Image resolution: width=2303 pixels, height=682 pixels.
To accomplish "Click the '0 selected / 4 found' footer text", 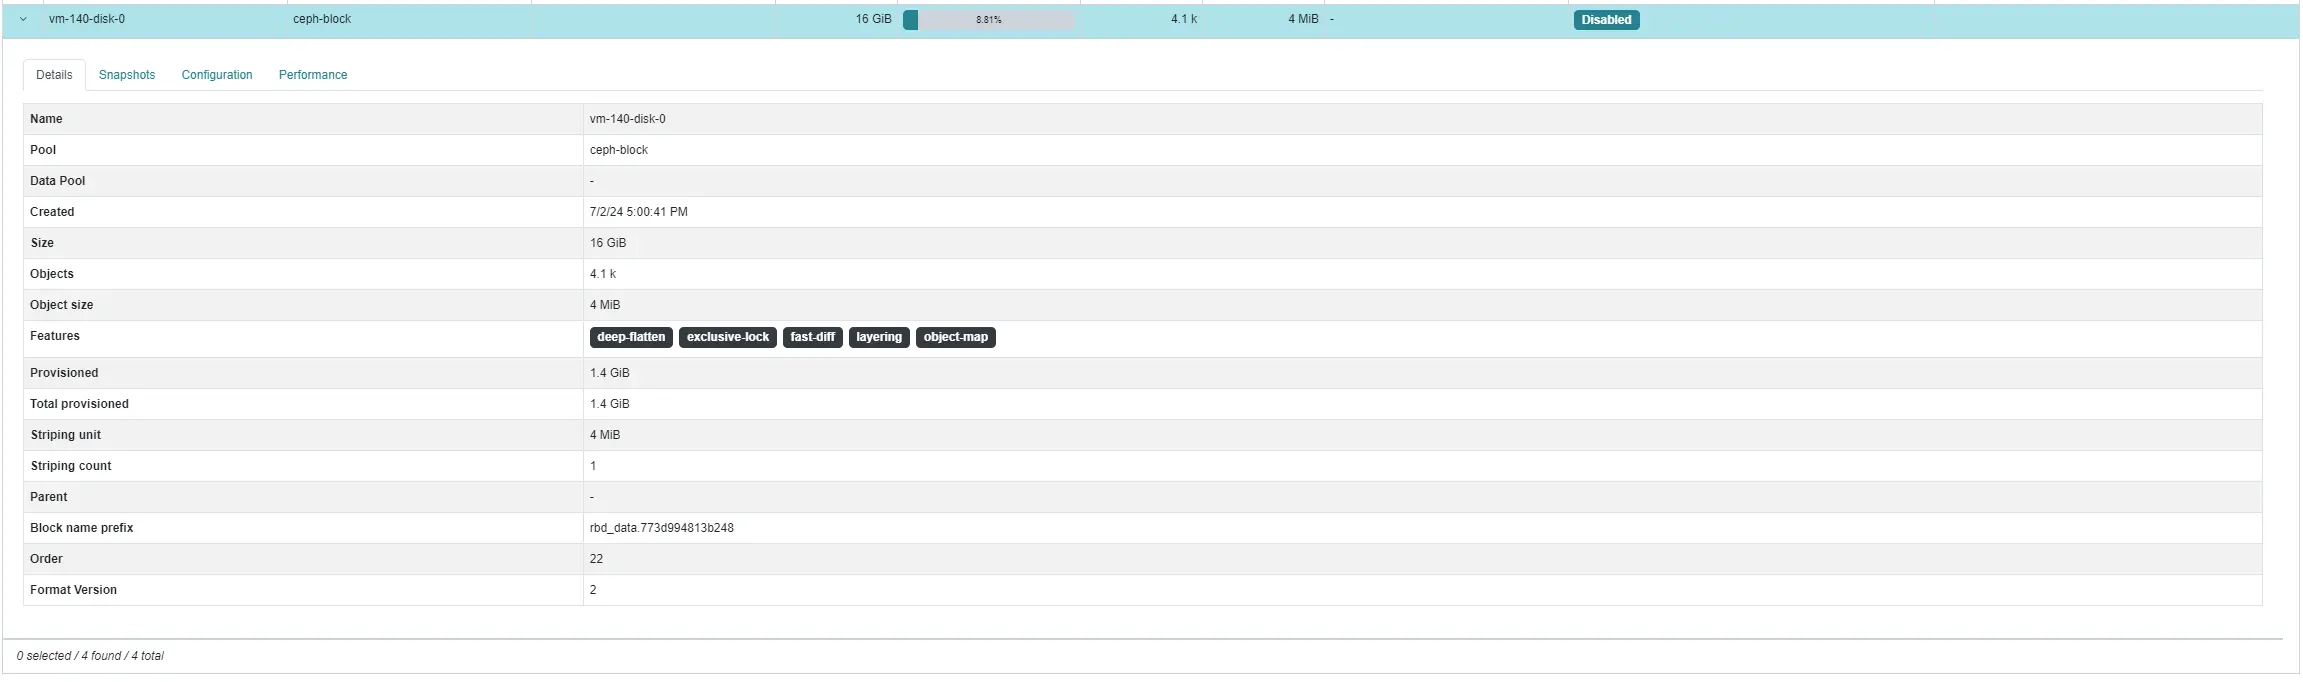I will pyautogui.click(x=90, y=656).
